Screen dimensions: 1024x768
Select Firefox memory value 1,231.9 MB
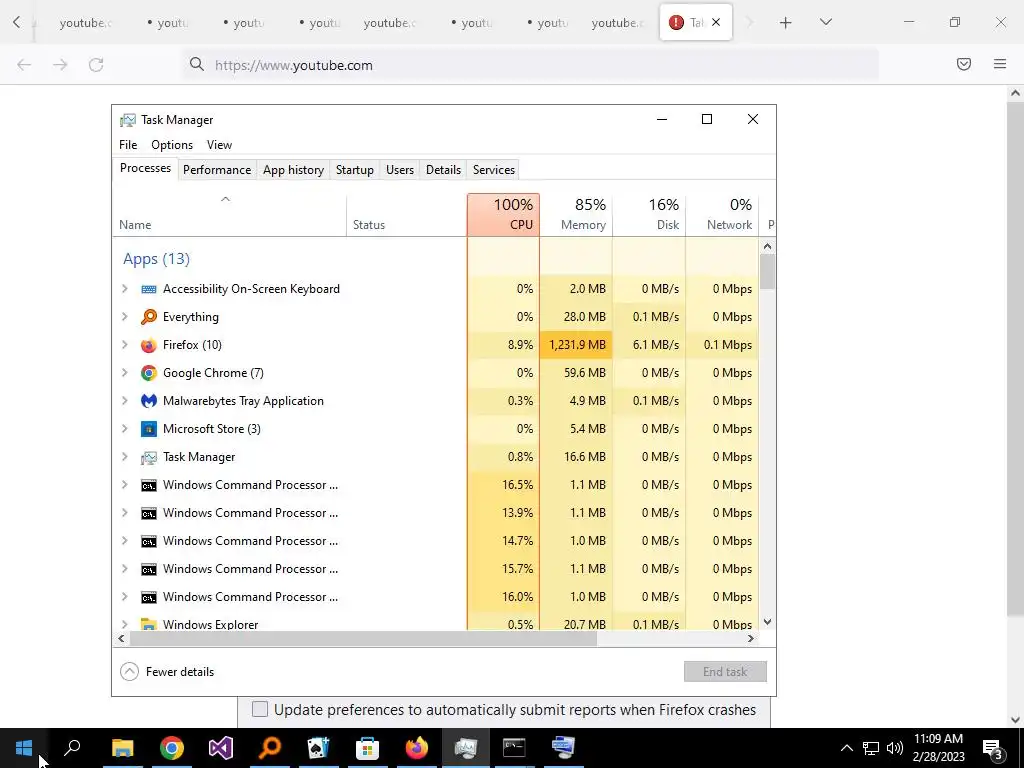(x=577, y=345)
